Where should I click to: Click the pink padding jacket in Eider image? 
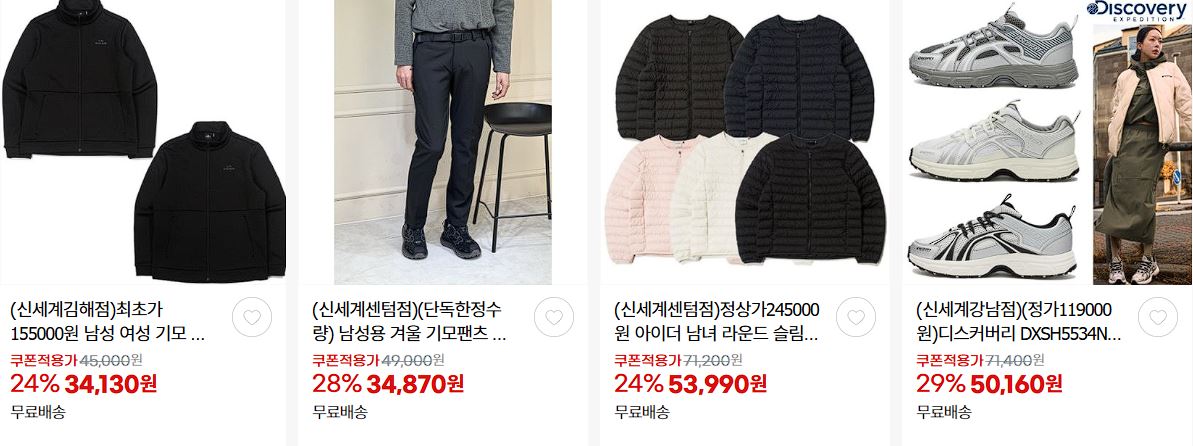643,199
